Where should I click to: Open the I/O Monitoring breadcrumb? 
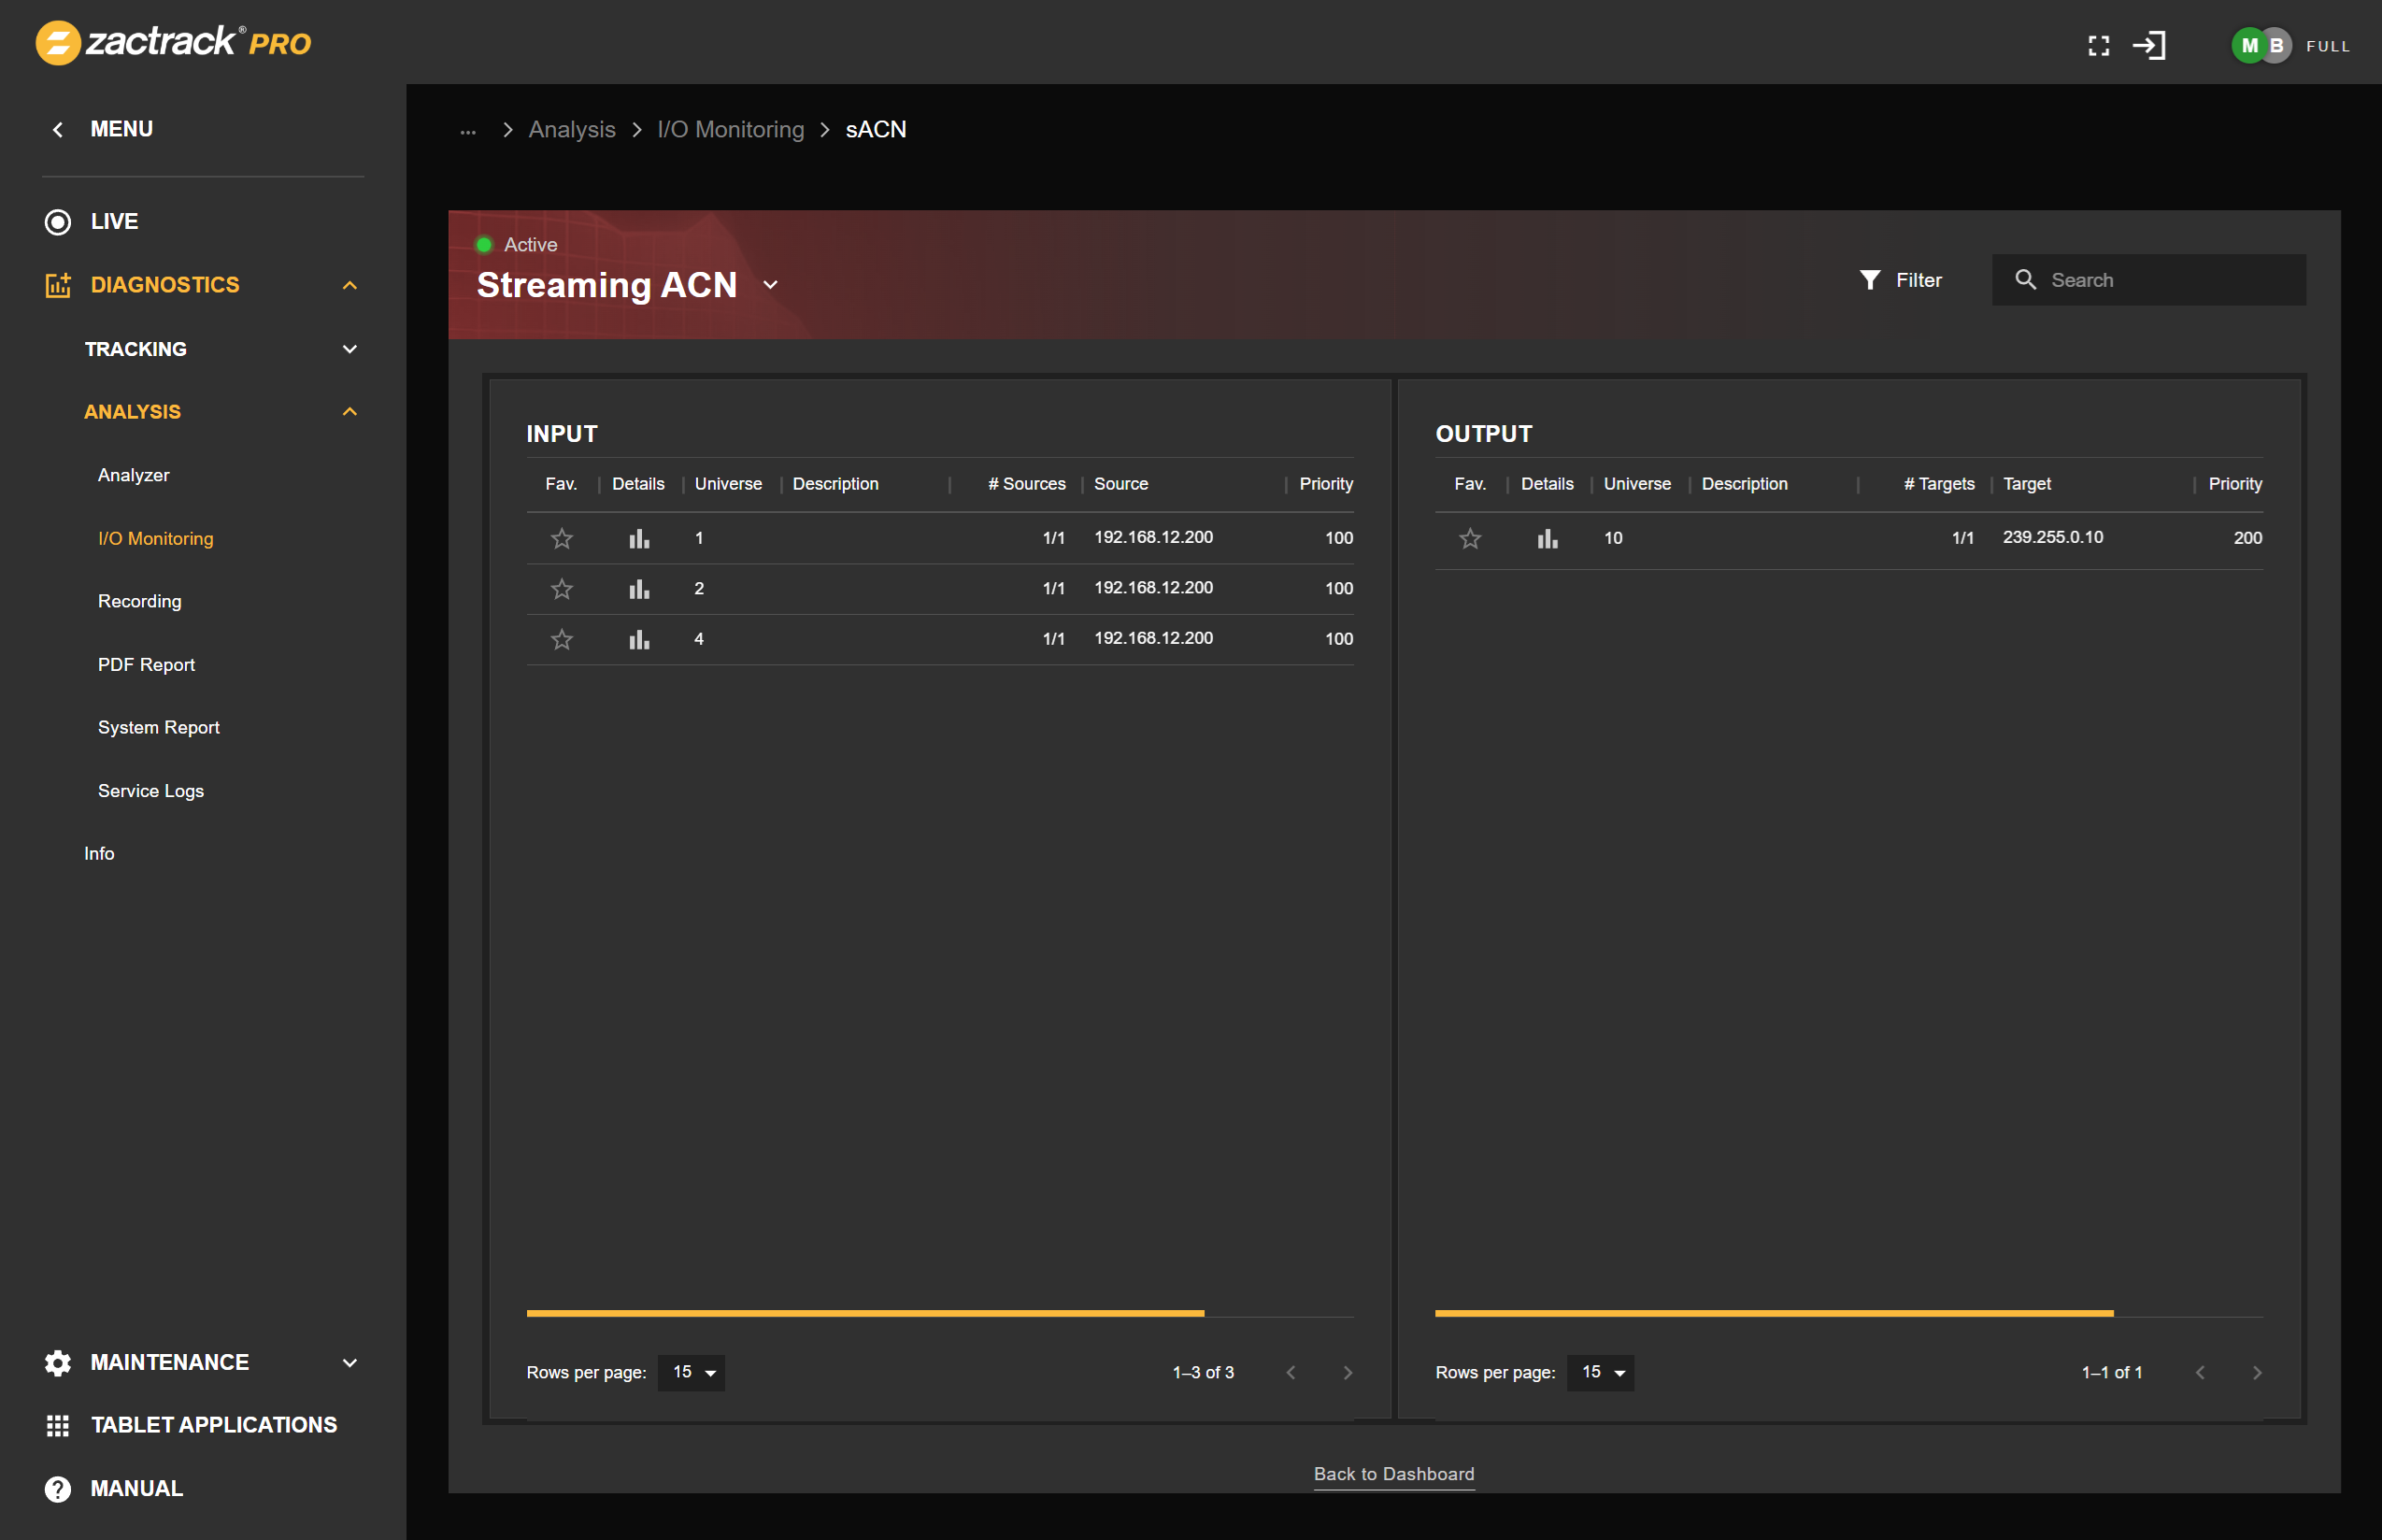coord(730,129)
